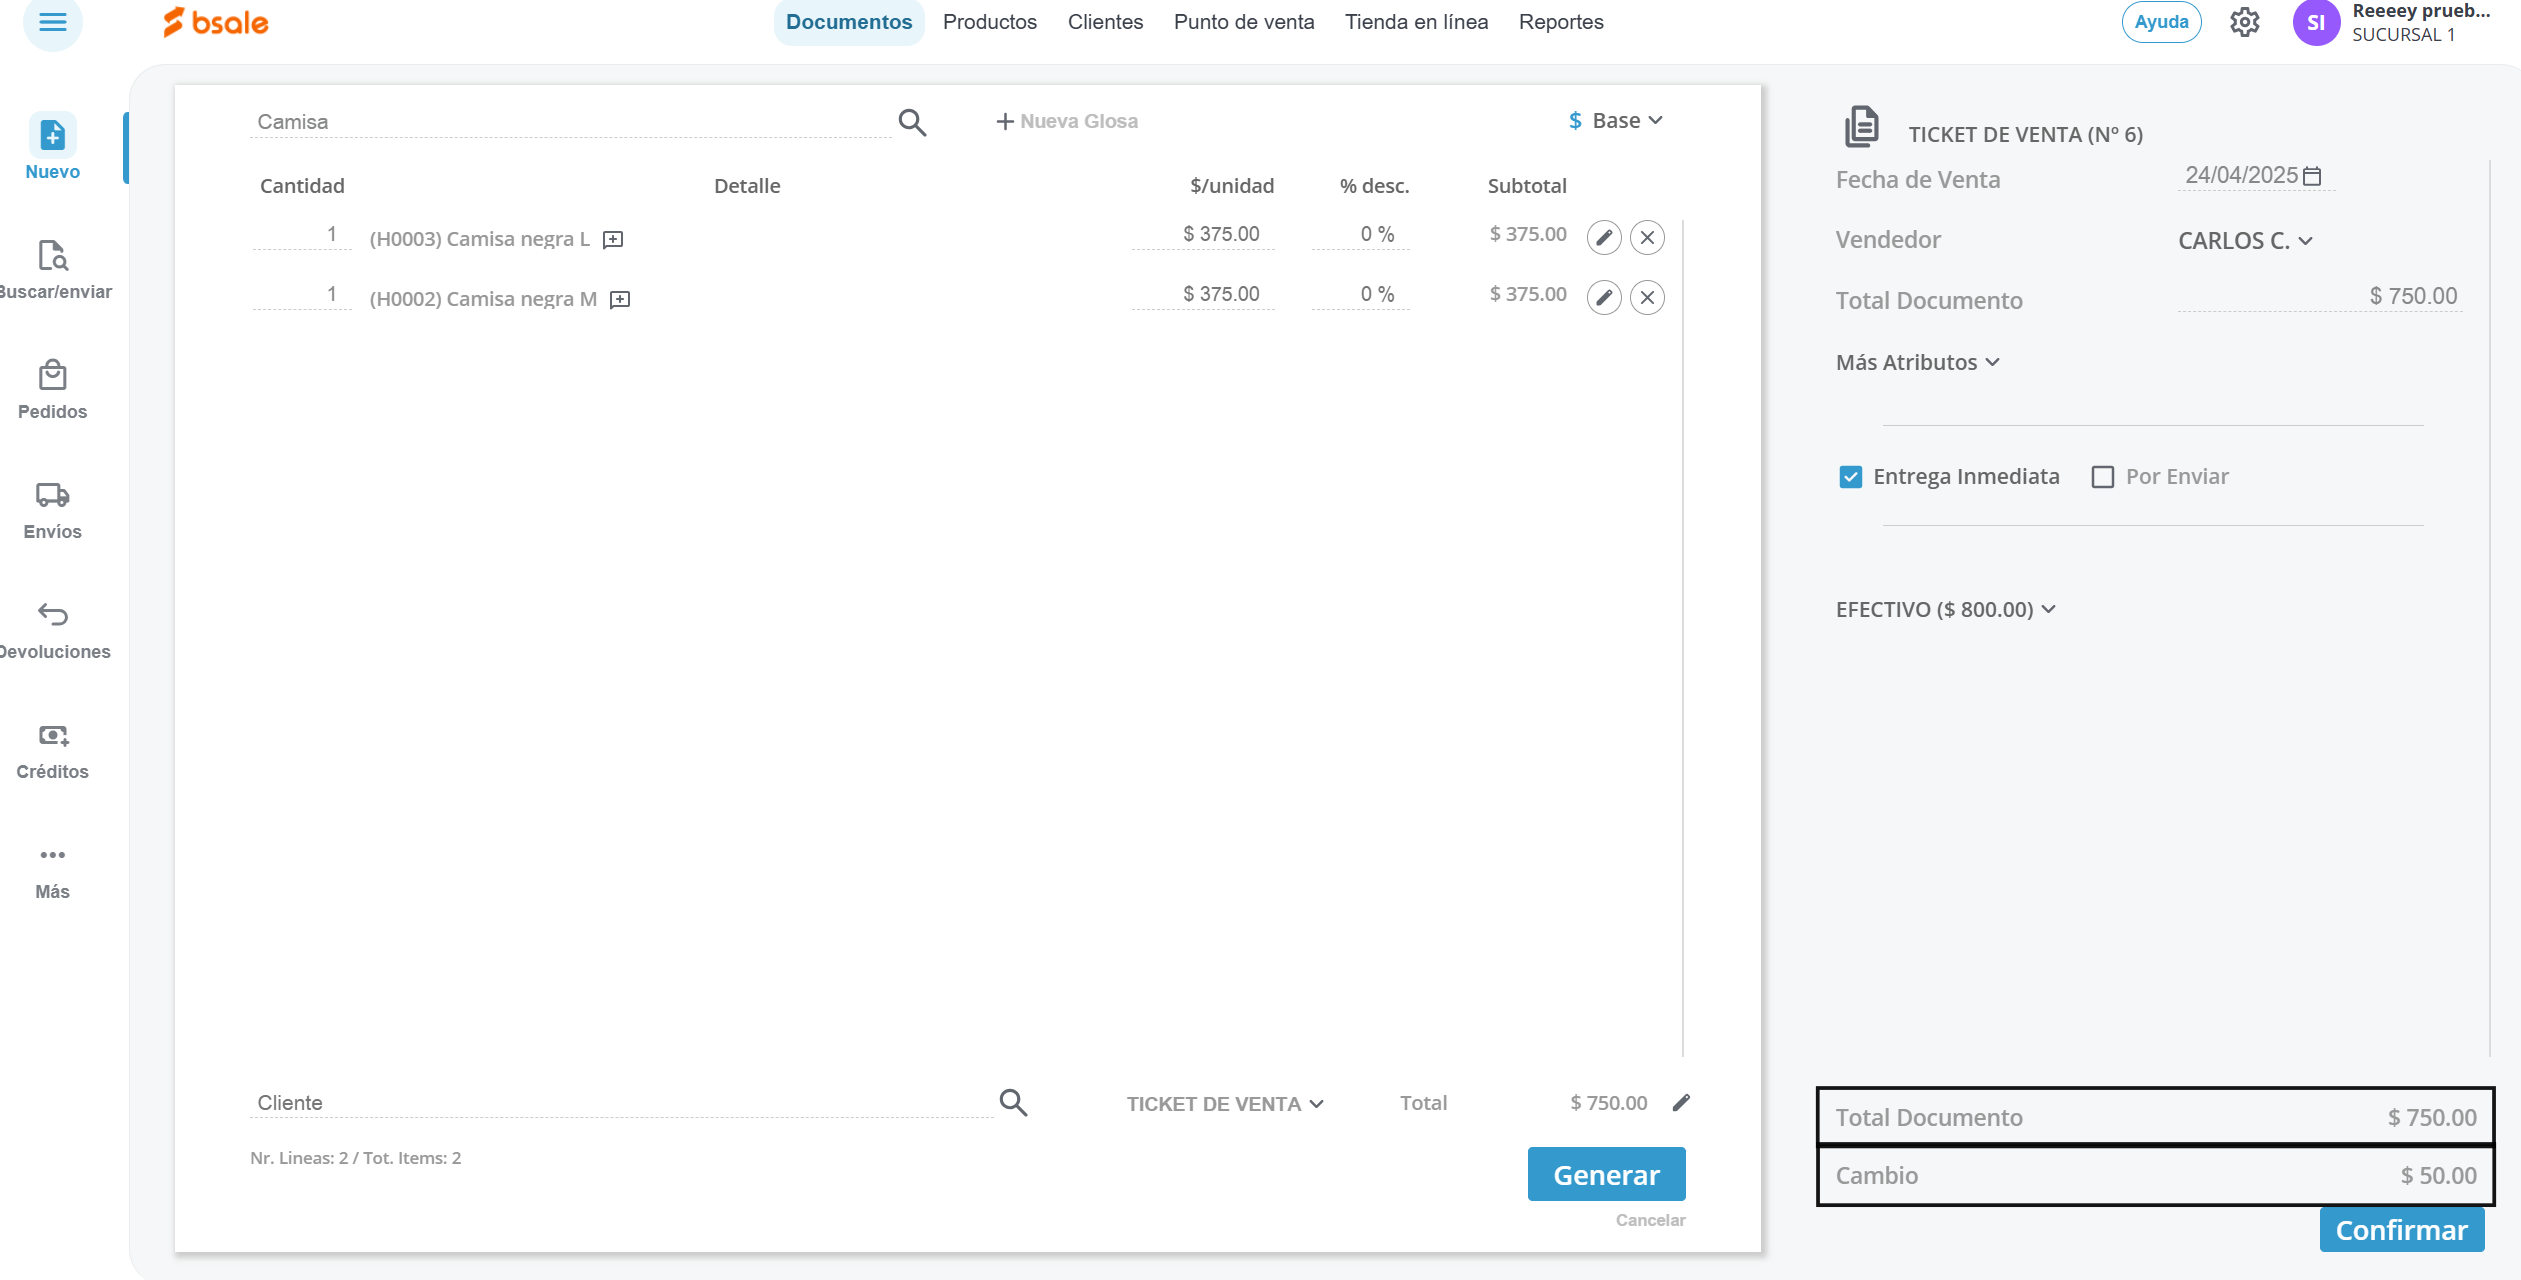Open the Pedidos sidebar icon

tap(52, 376)
